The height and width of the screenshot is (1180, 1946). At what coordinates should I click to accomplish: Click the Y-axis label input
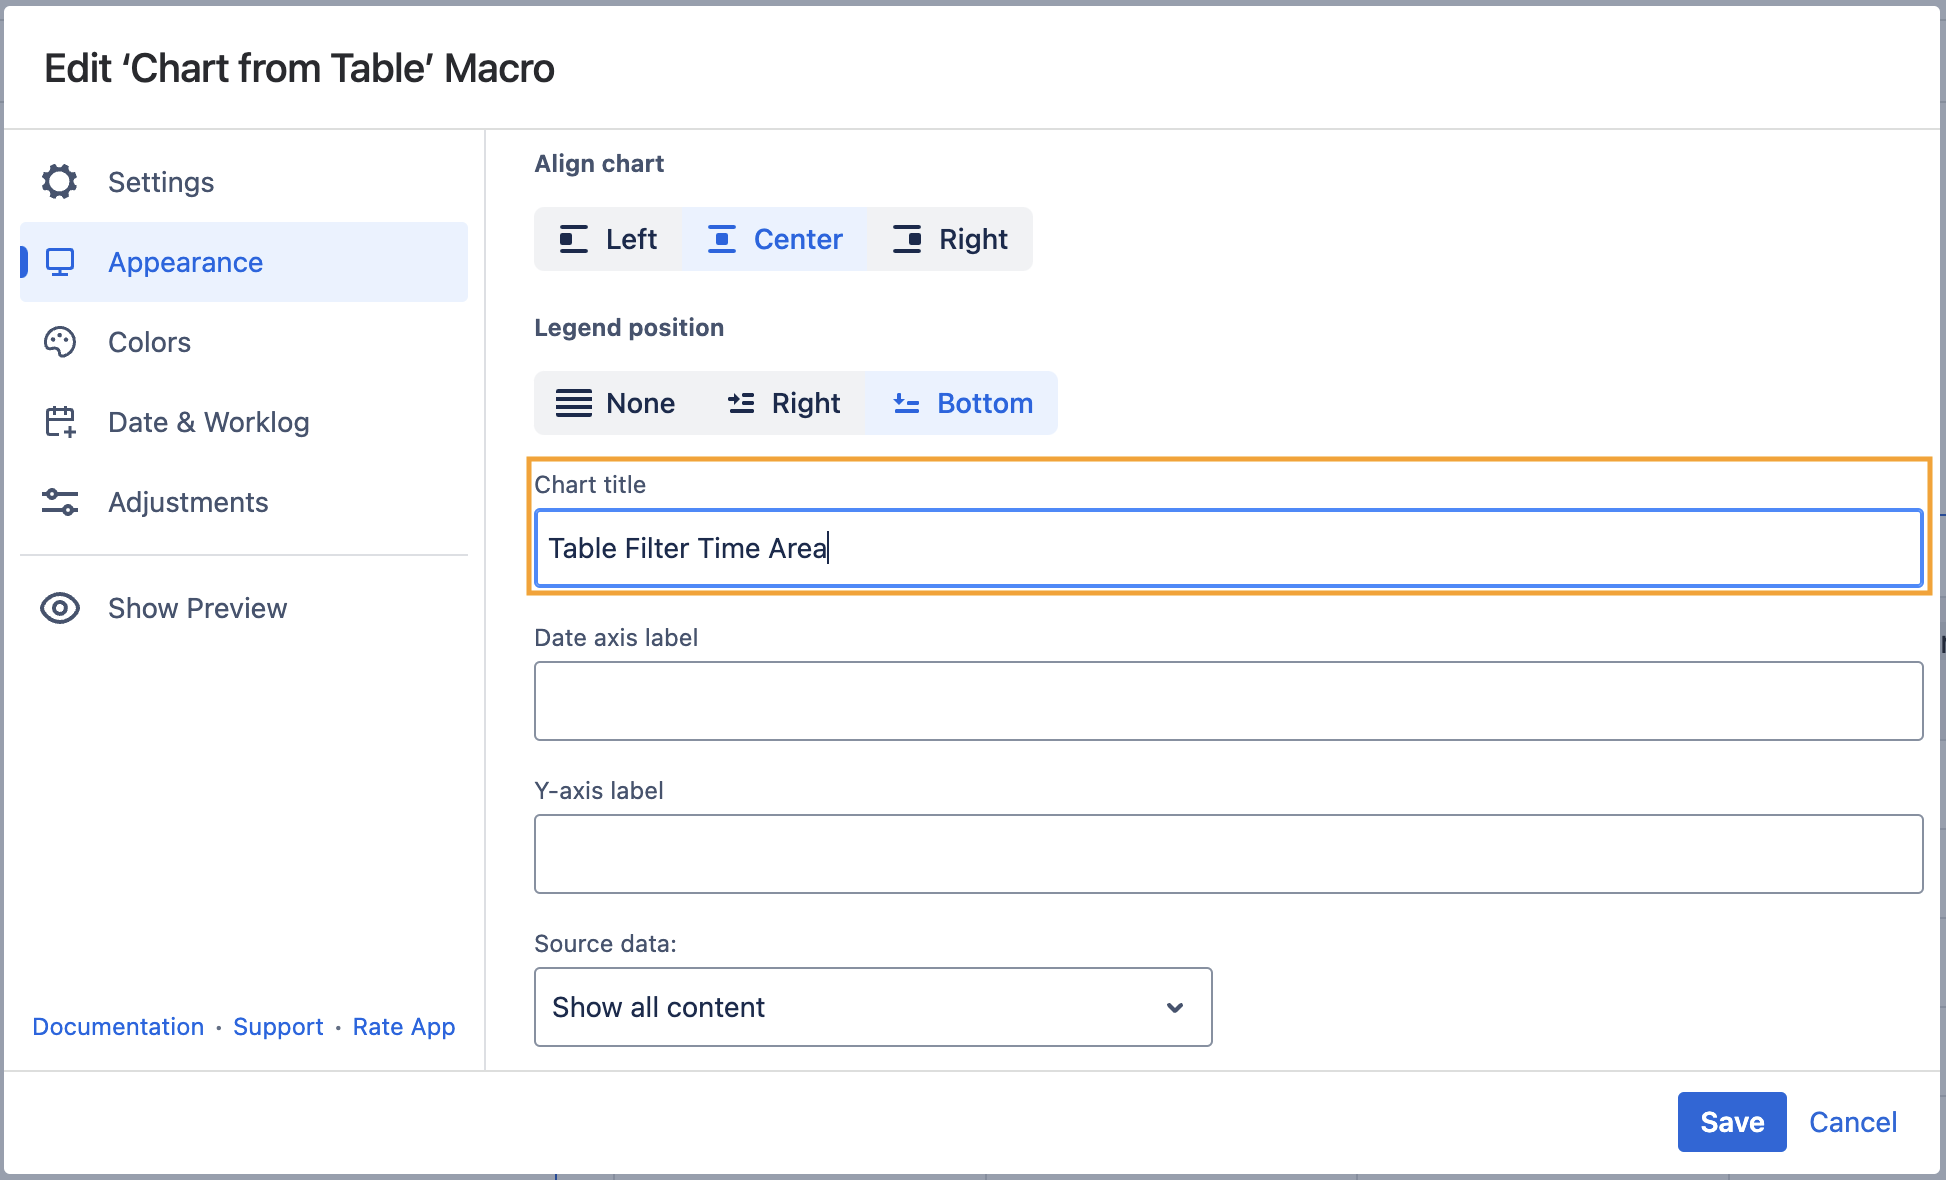[x=1228, y=854]
